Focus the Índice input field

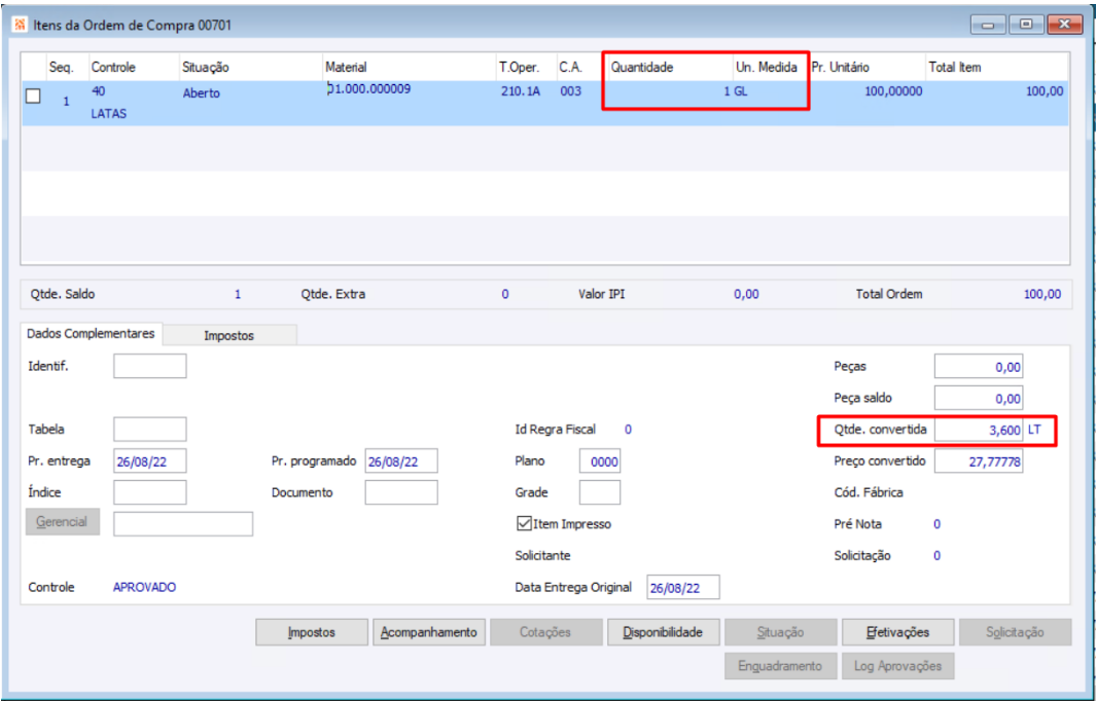(150, 492)
